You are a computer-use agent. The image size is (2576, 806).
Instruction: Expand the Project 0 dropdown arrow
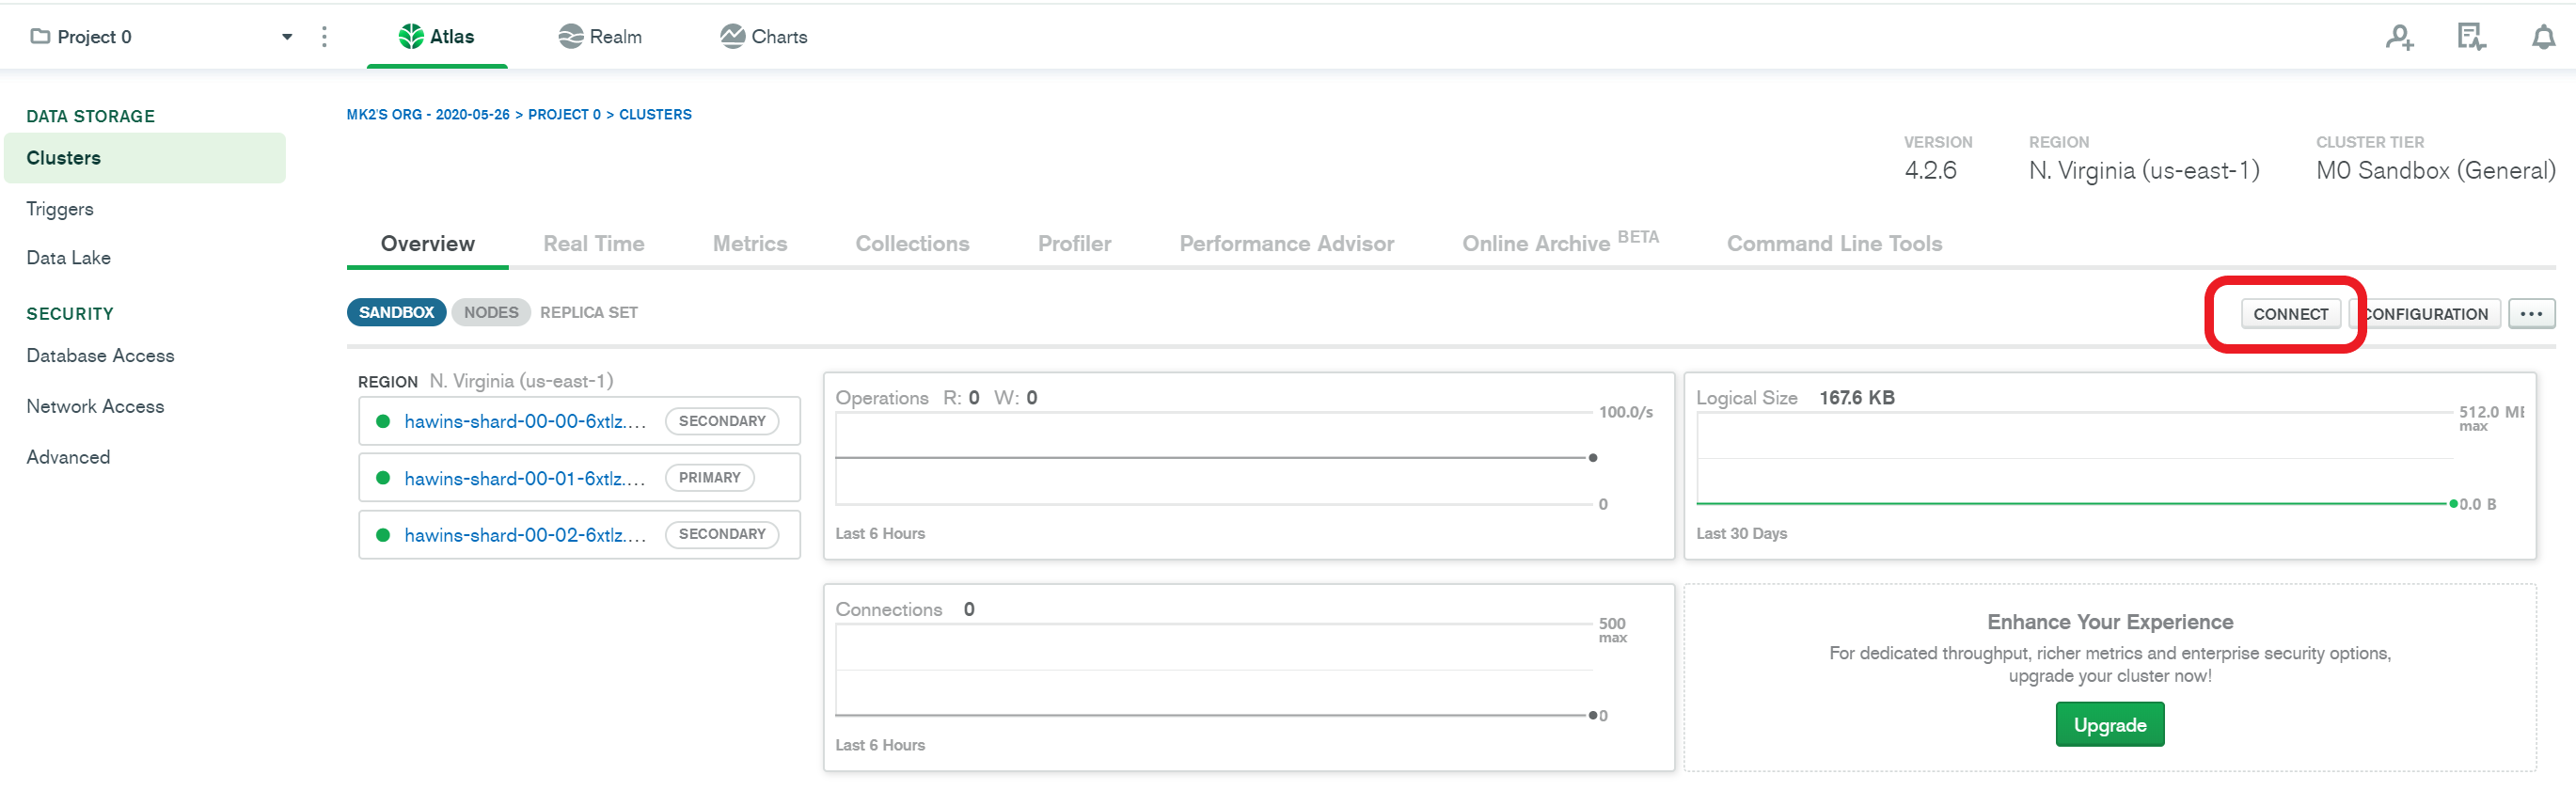click(287, 37)
